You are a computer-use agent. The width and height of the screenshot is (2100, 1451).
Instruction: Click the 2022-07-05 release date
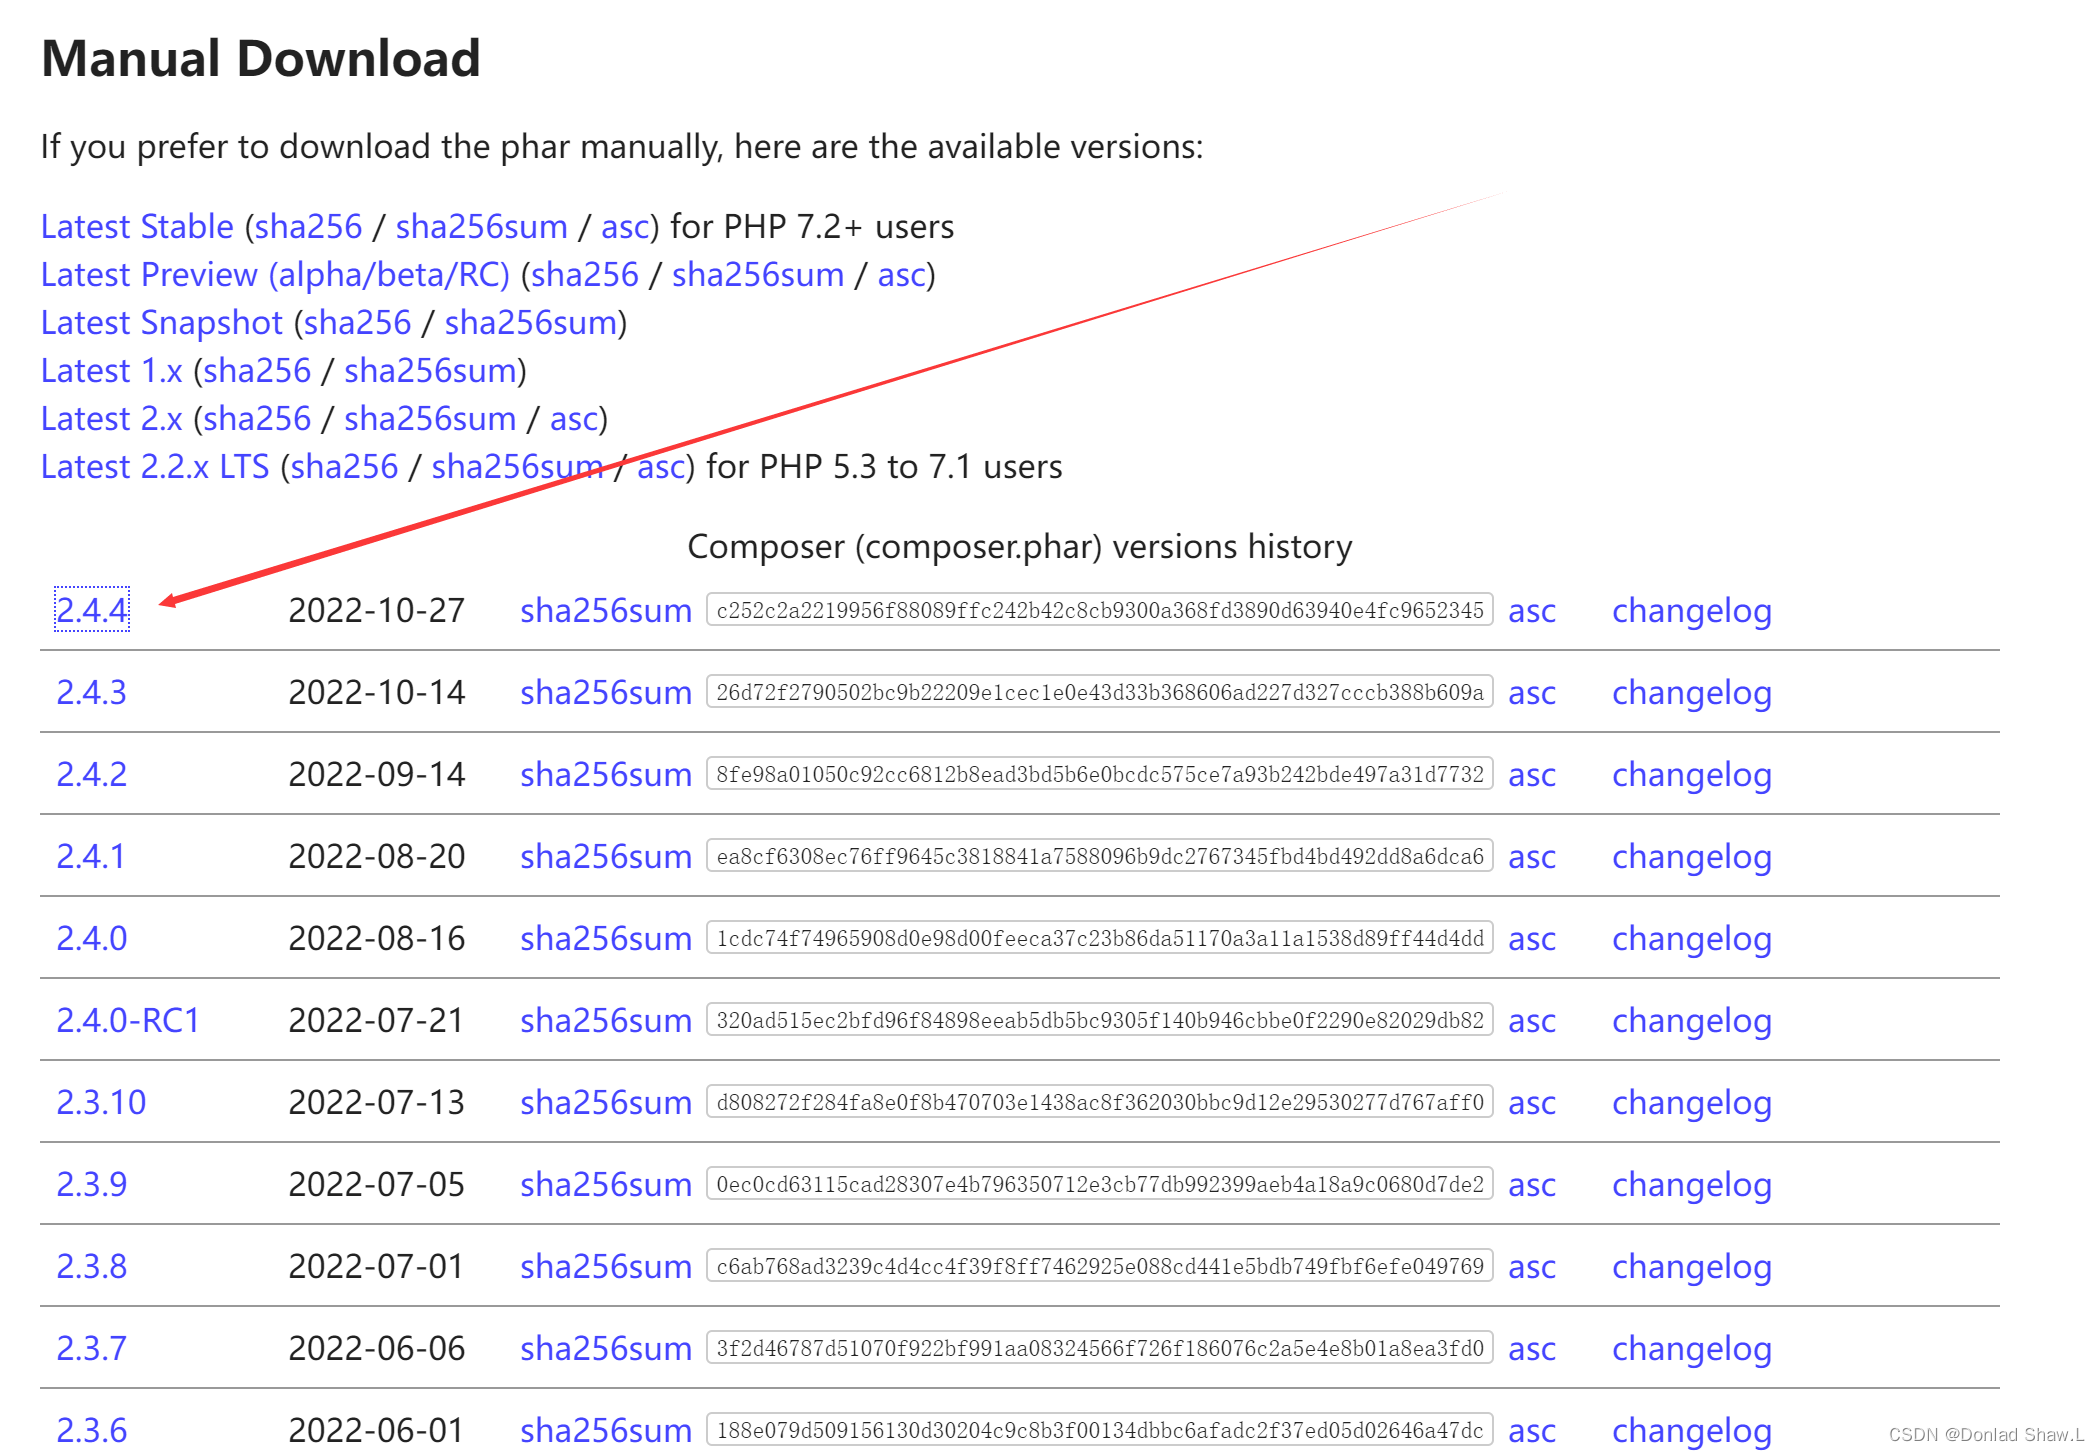377,1184
